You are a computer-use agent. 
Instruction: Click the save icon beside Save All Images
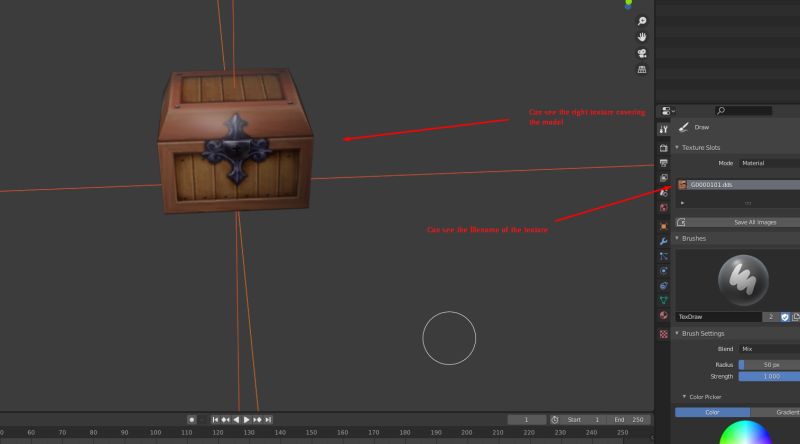[x=681, y=222]
